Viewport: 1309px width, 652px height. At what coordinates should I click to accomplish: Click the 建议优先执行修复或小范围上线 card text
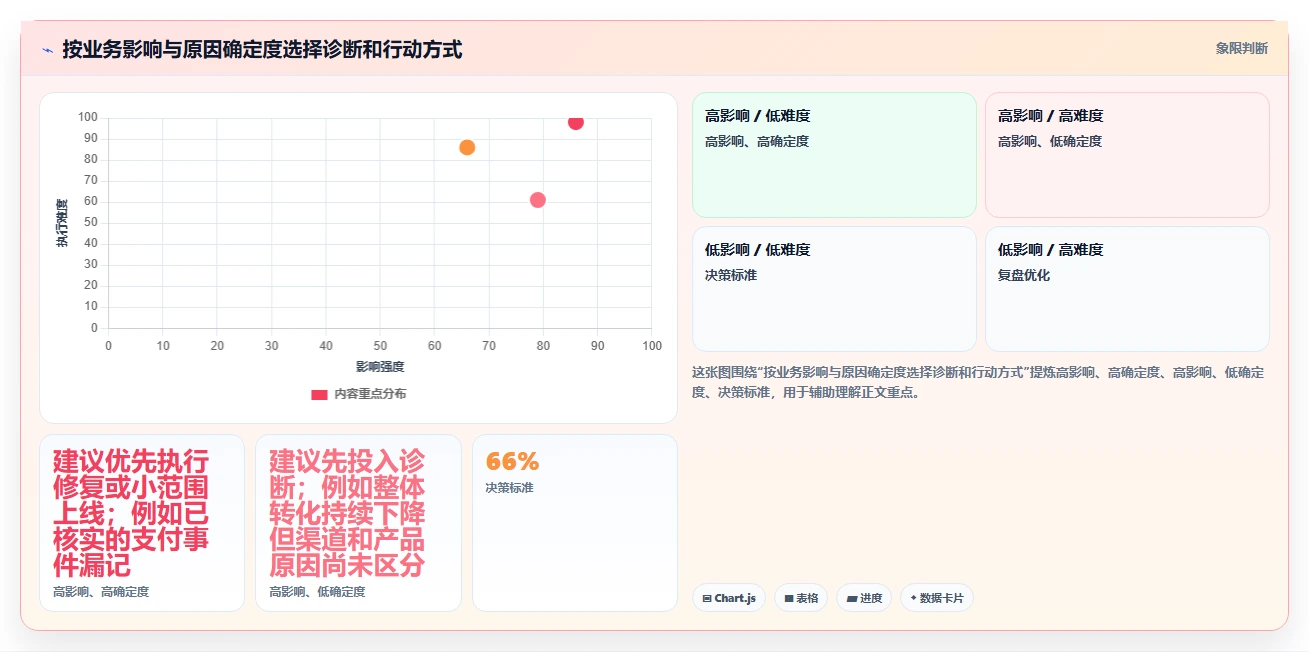[131, 513]
